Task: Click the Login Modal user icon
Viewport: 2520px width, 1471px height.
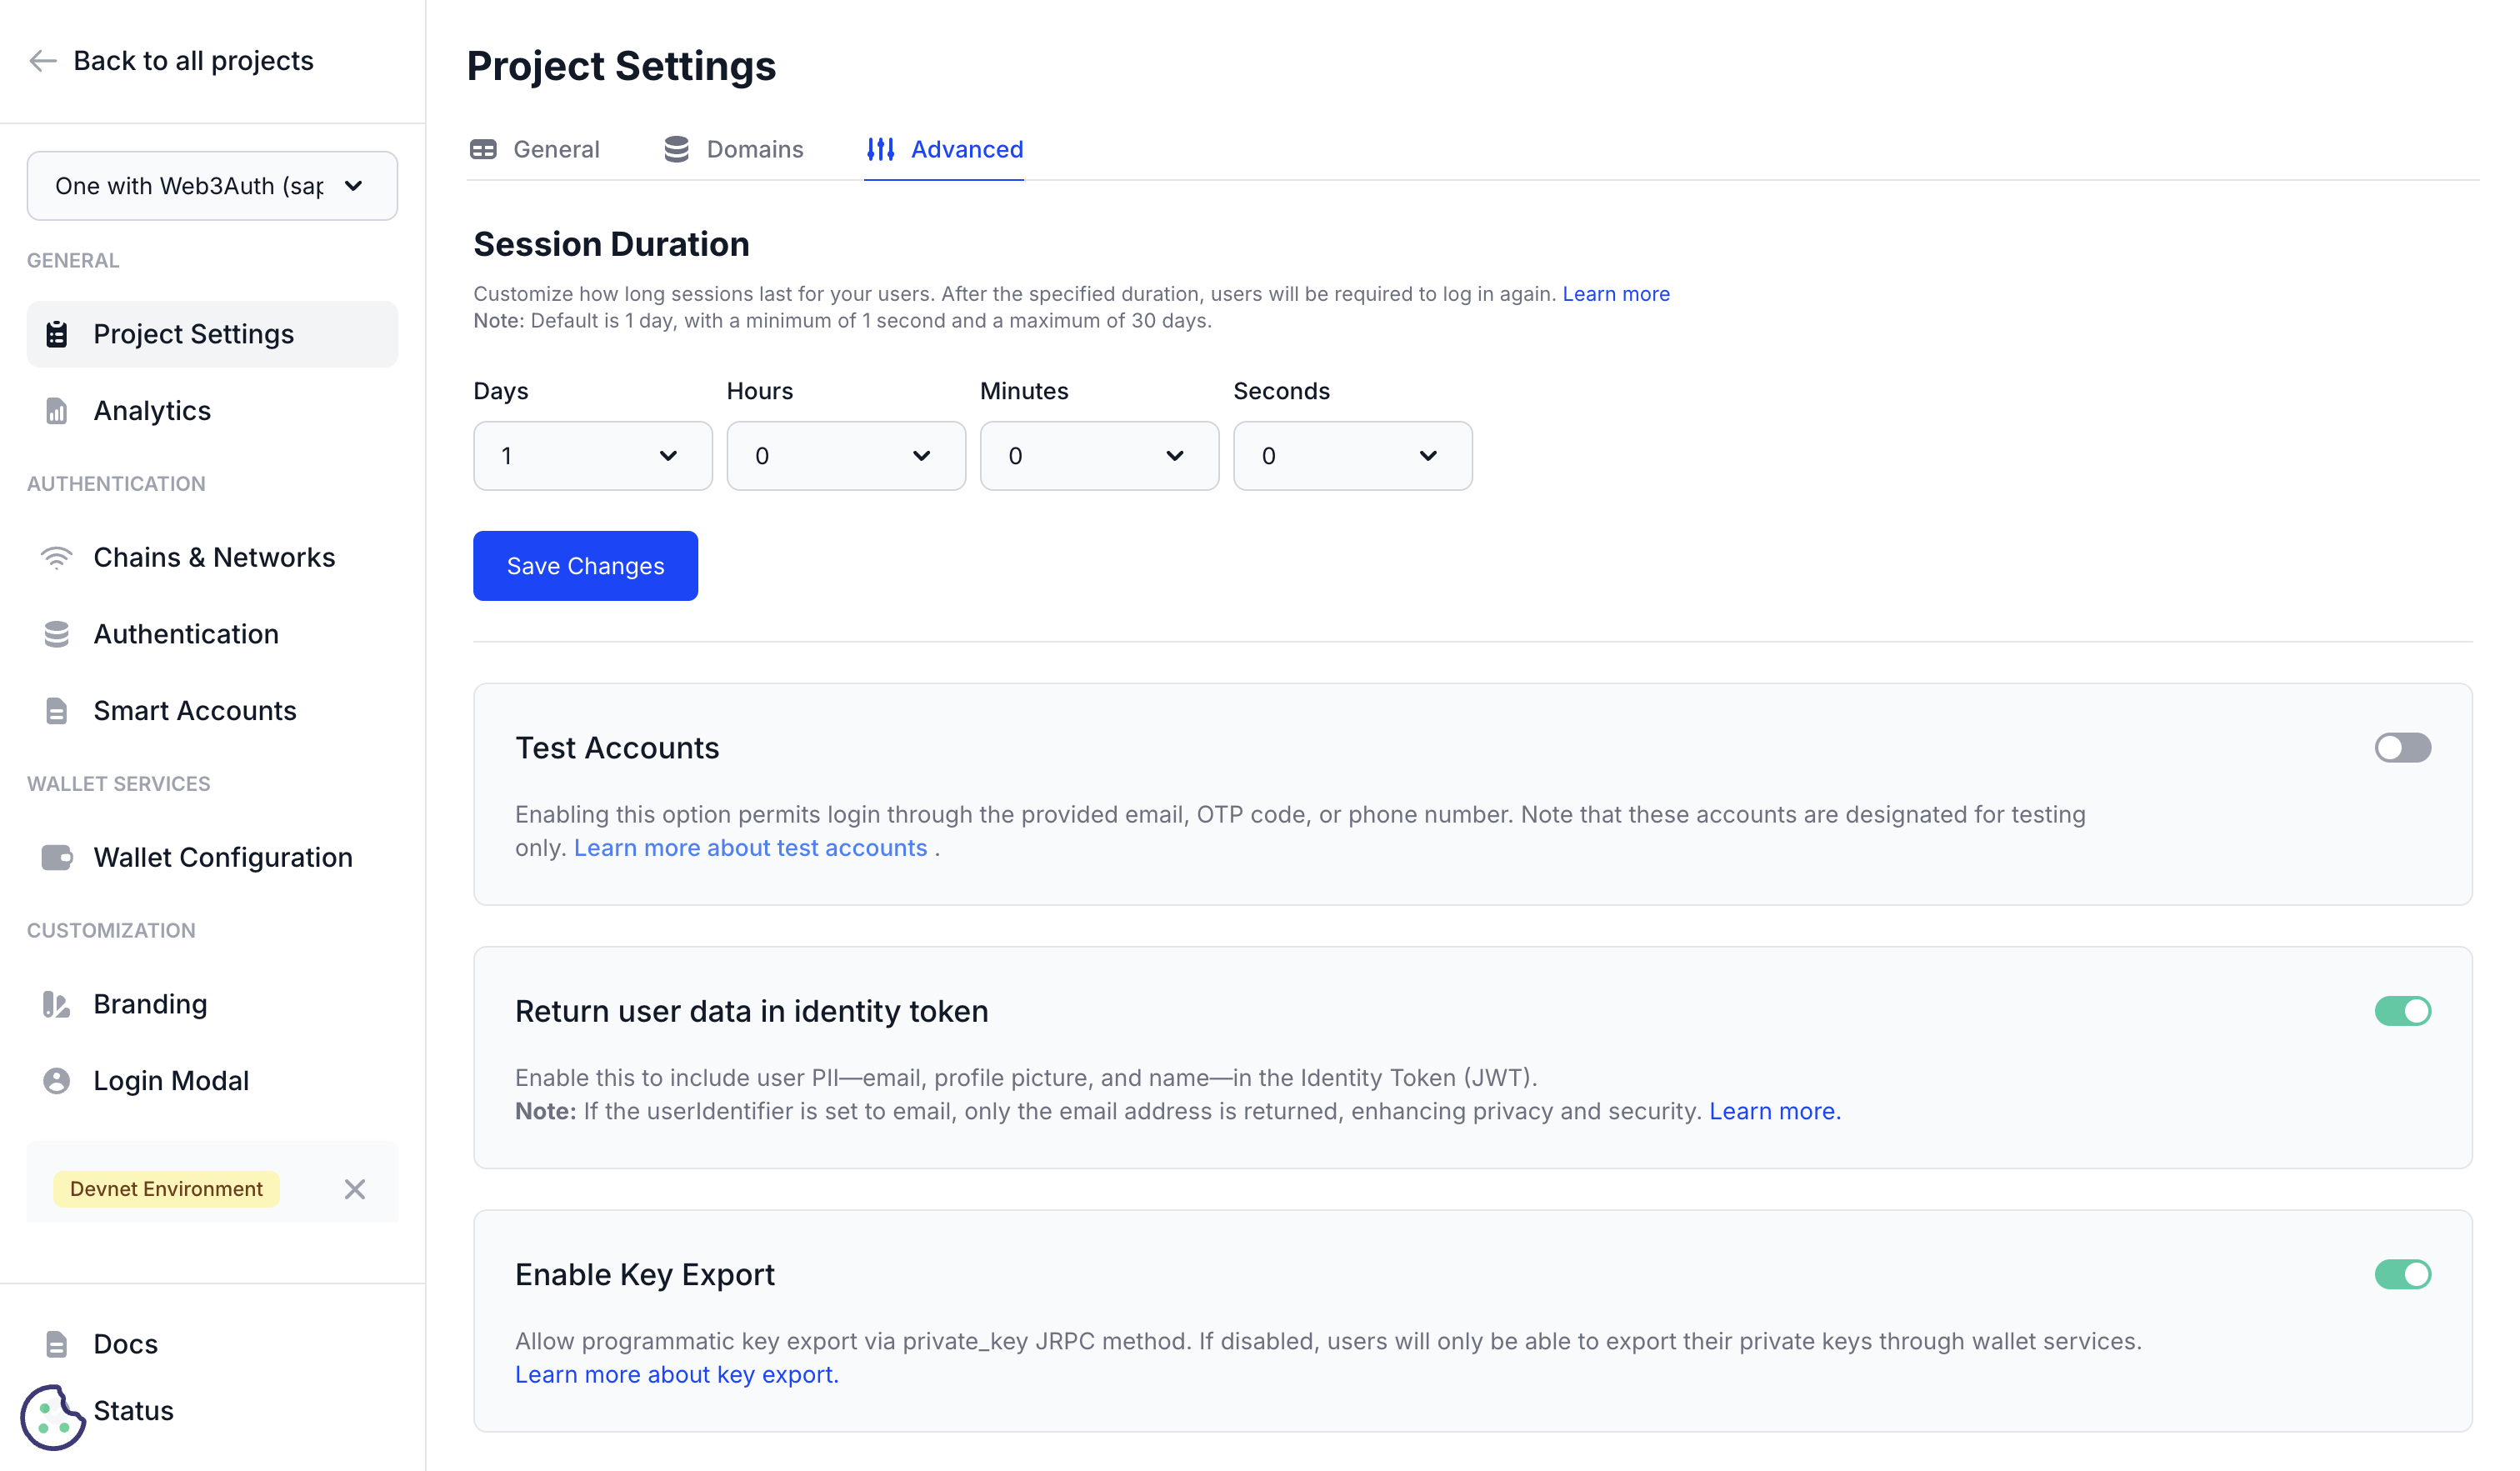Action: [x=56, y=1080]
